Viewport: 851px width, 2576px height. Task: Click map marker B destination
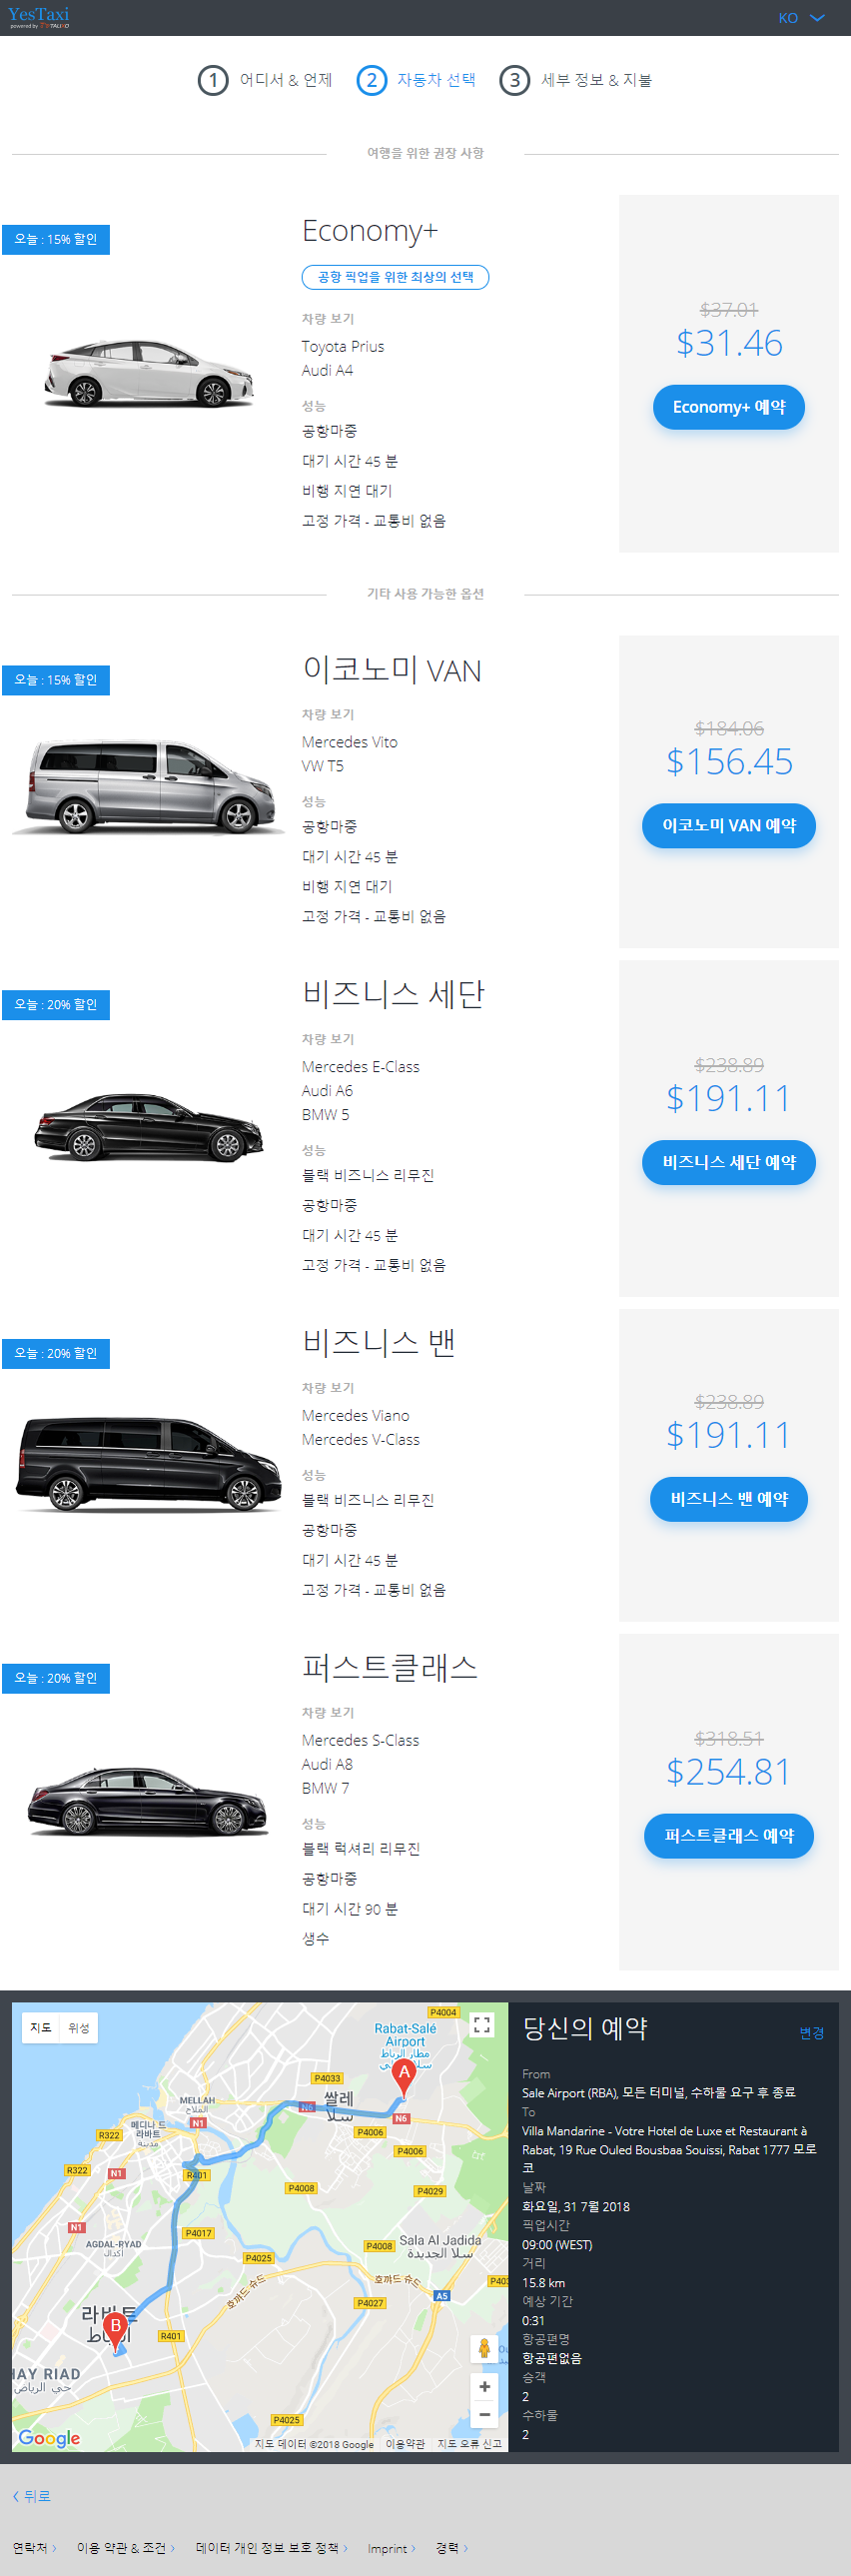pos(116,2328)
